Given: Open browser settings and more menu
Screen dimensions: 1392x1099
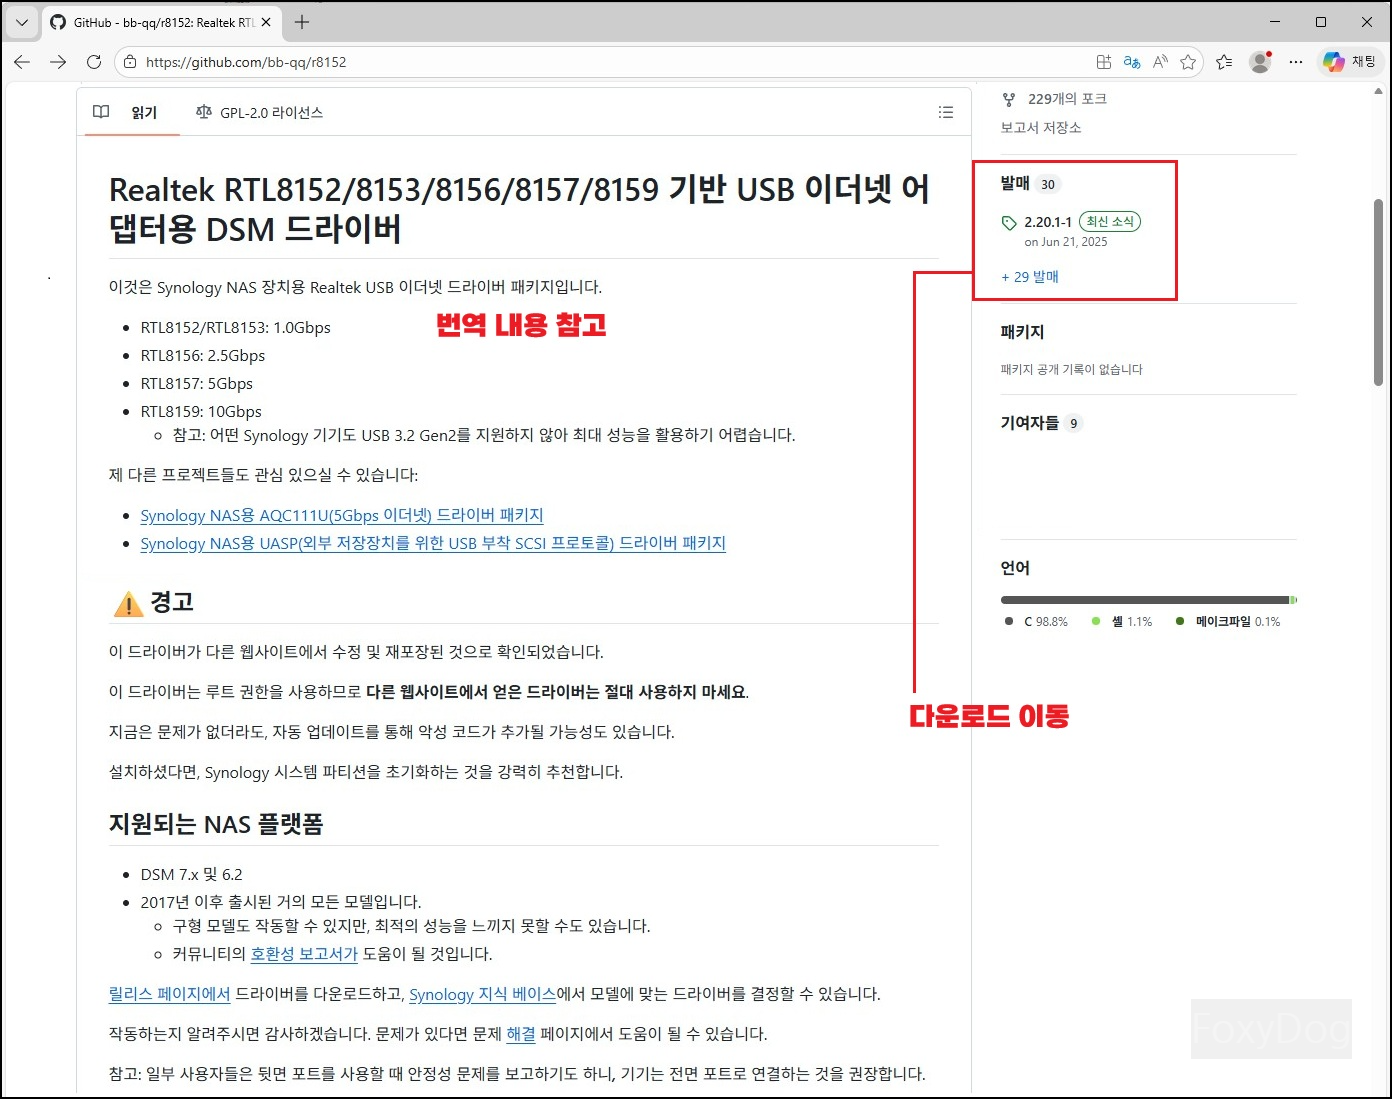Looking at the screenshot, I should point(1296,62).
